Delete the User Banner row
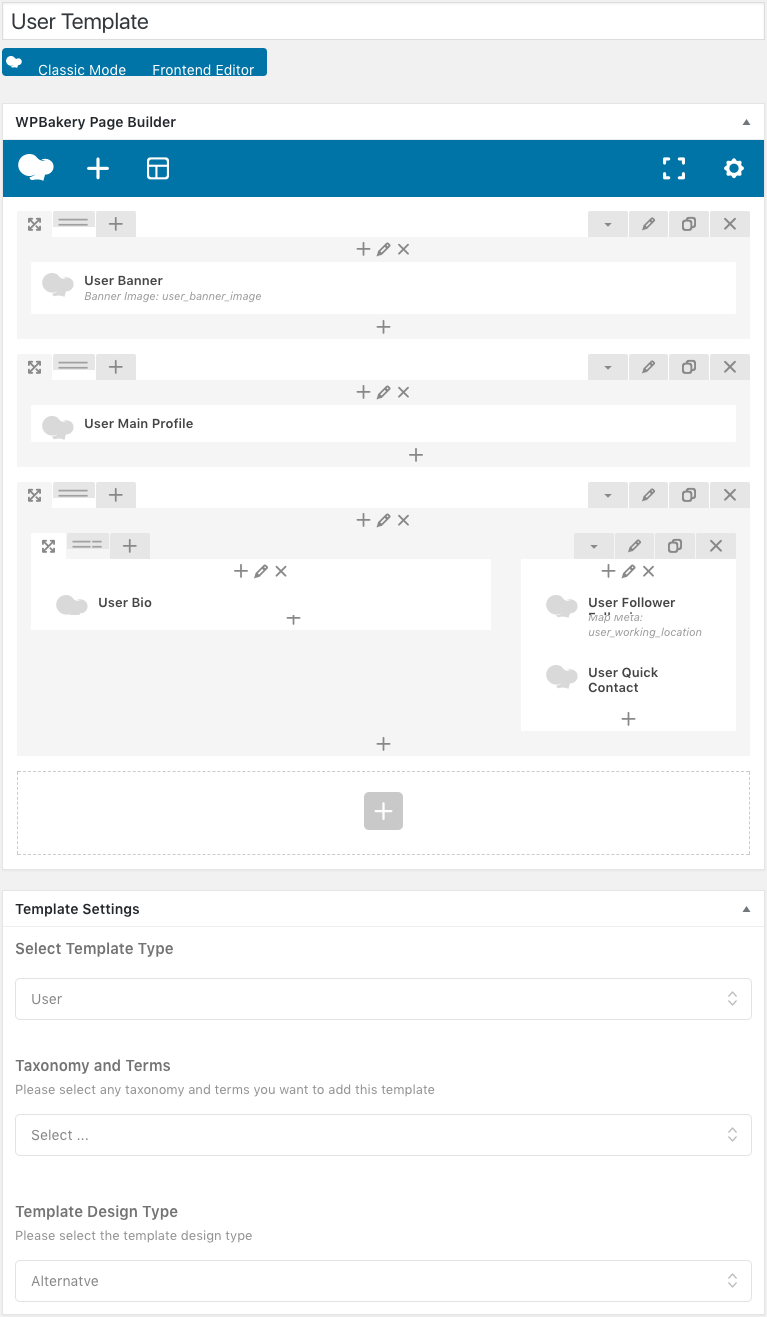The height and width of the screenshot is (1317, 767). (x=730, y=225)
